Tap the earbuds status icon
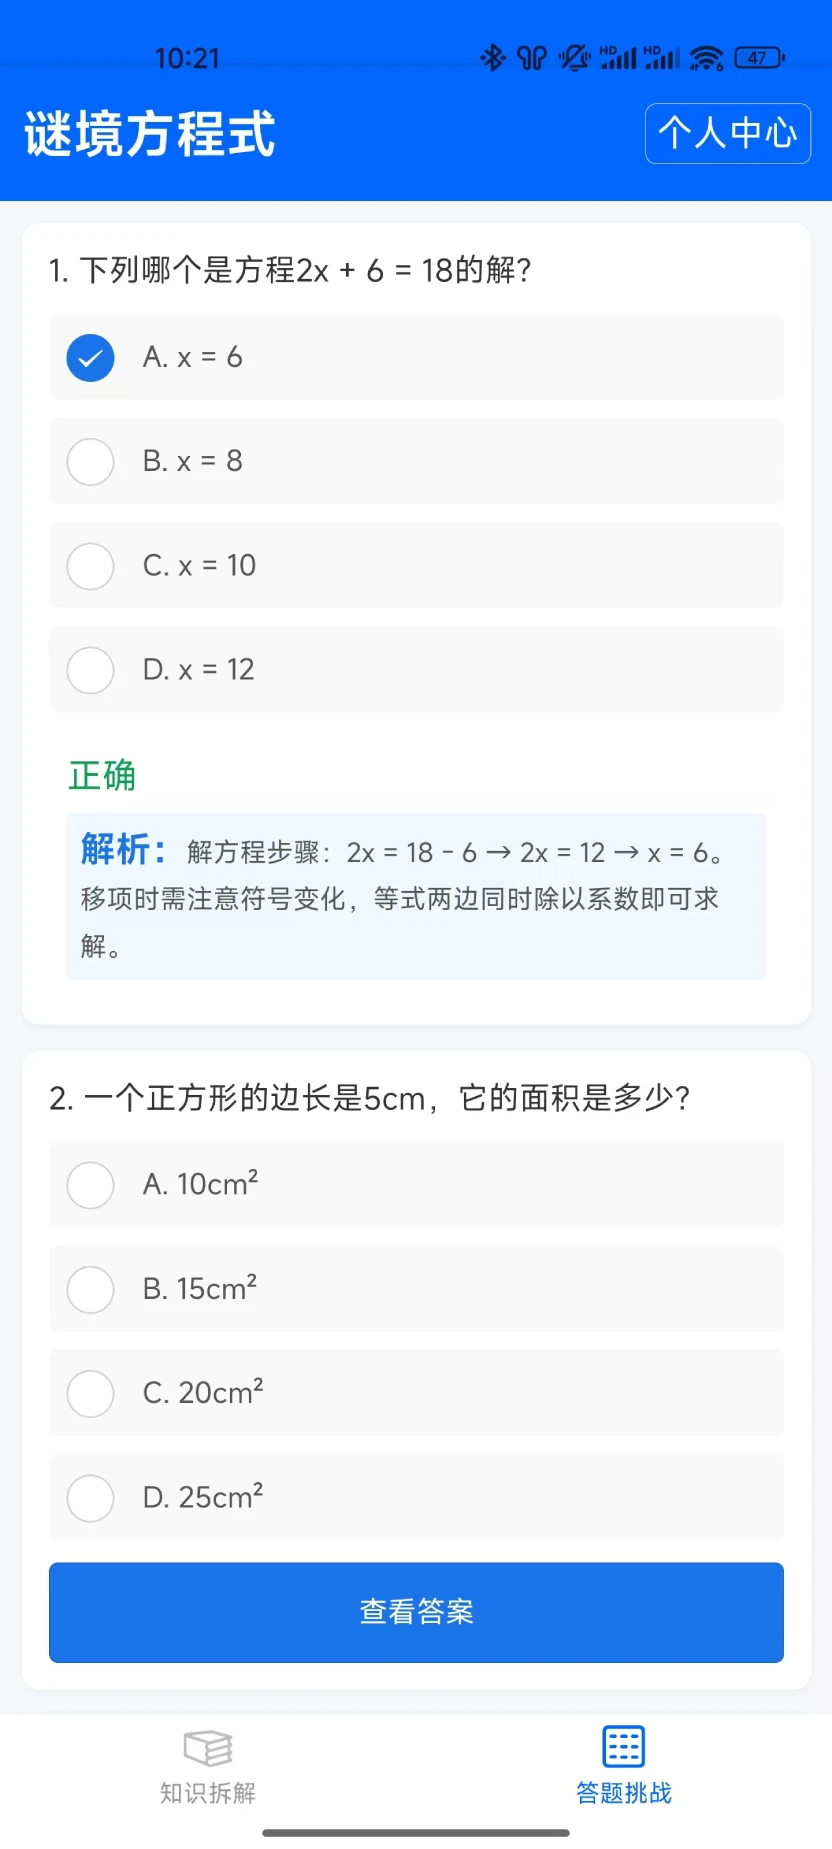This screenshot has width=832, height=1849. tap(532, 58)
